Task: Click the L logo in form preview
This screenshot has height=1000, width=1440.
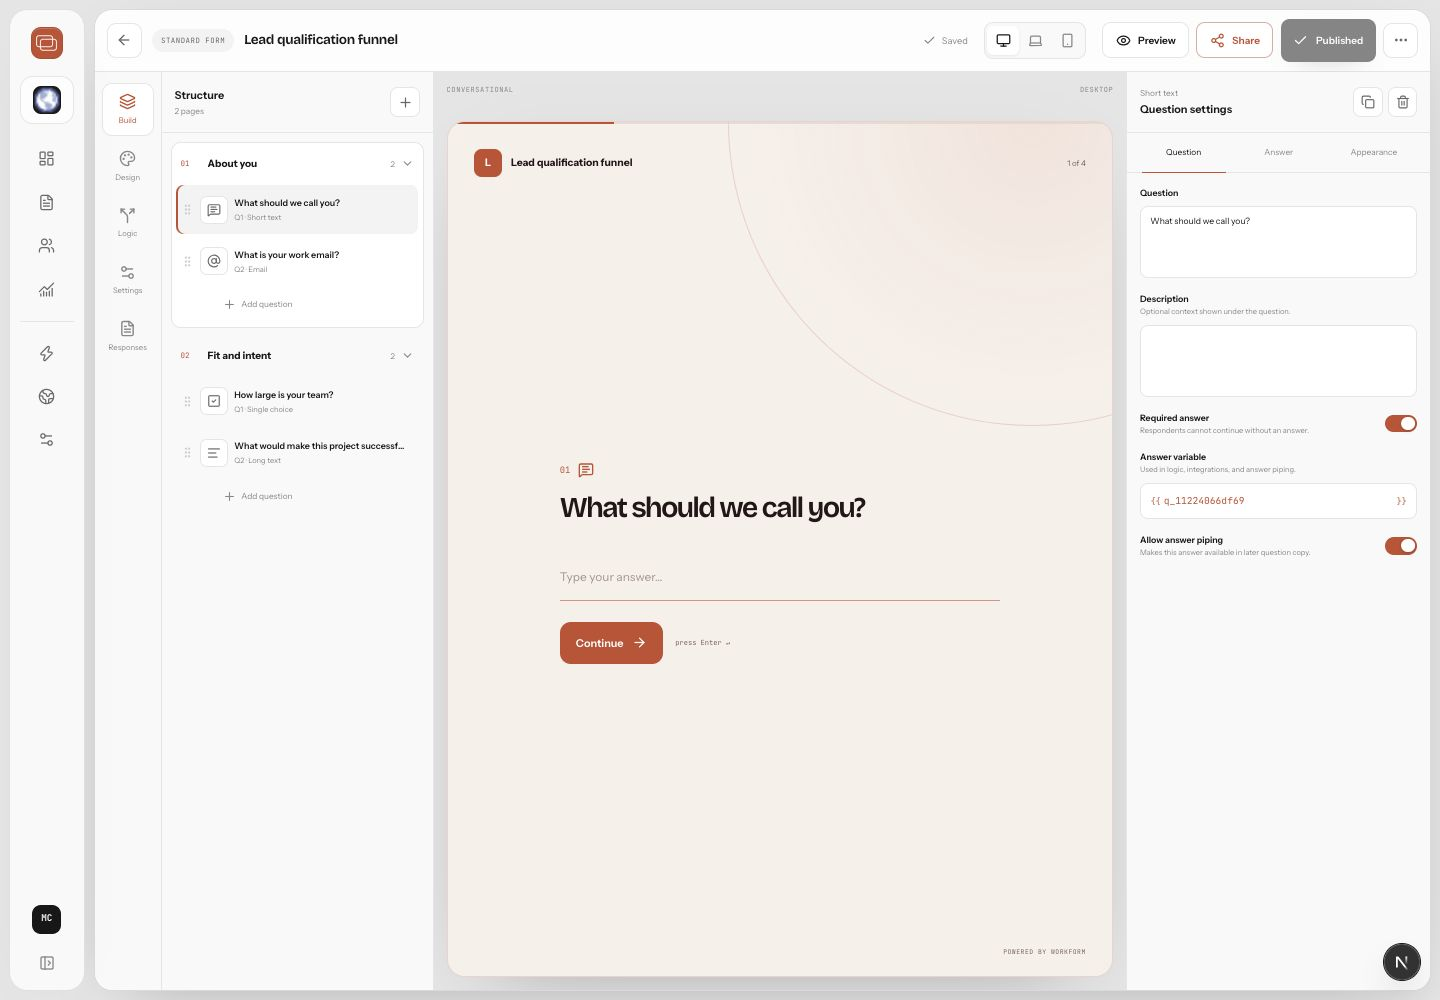Action: (488, 163)
